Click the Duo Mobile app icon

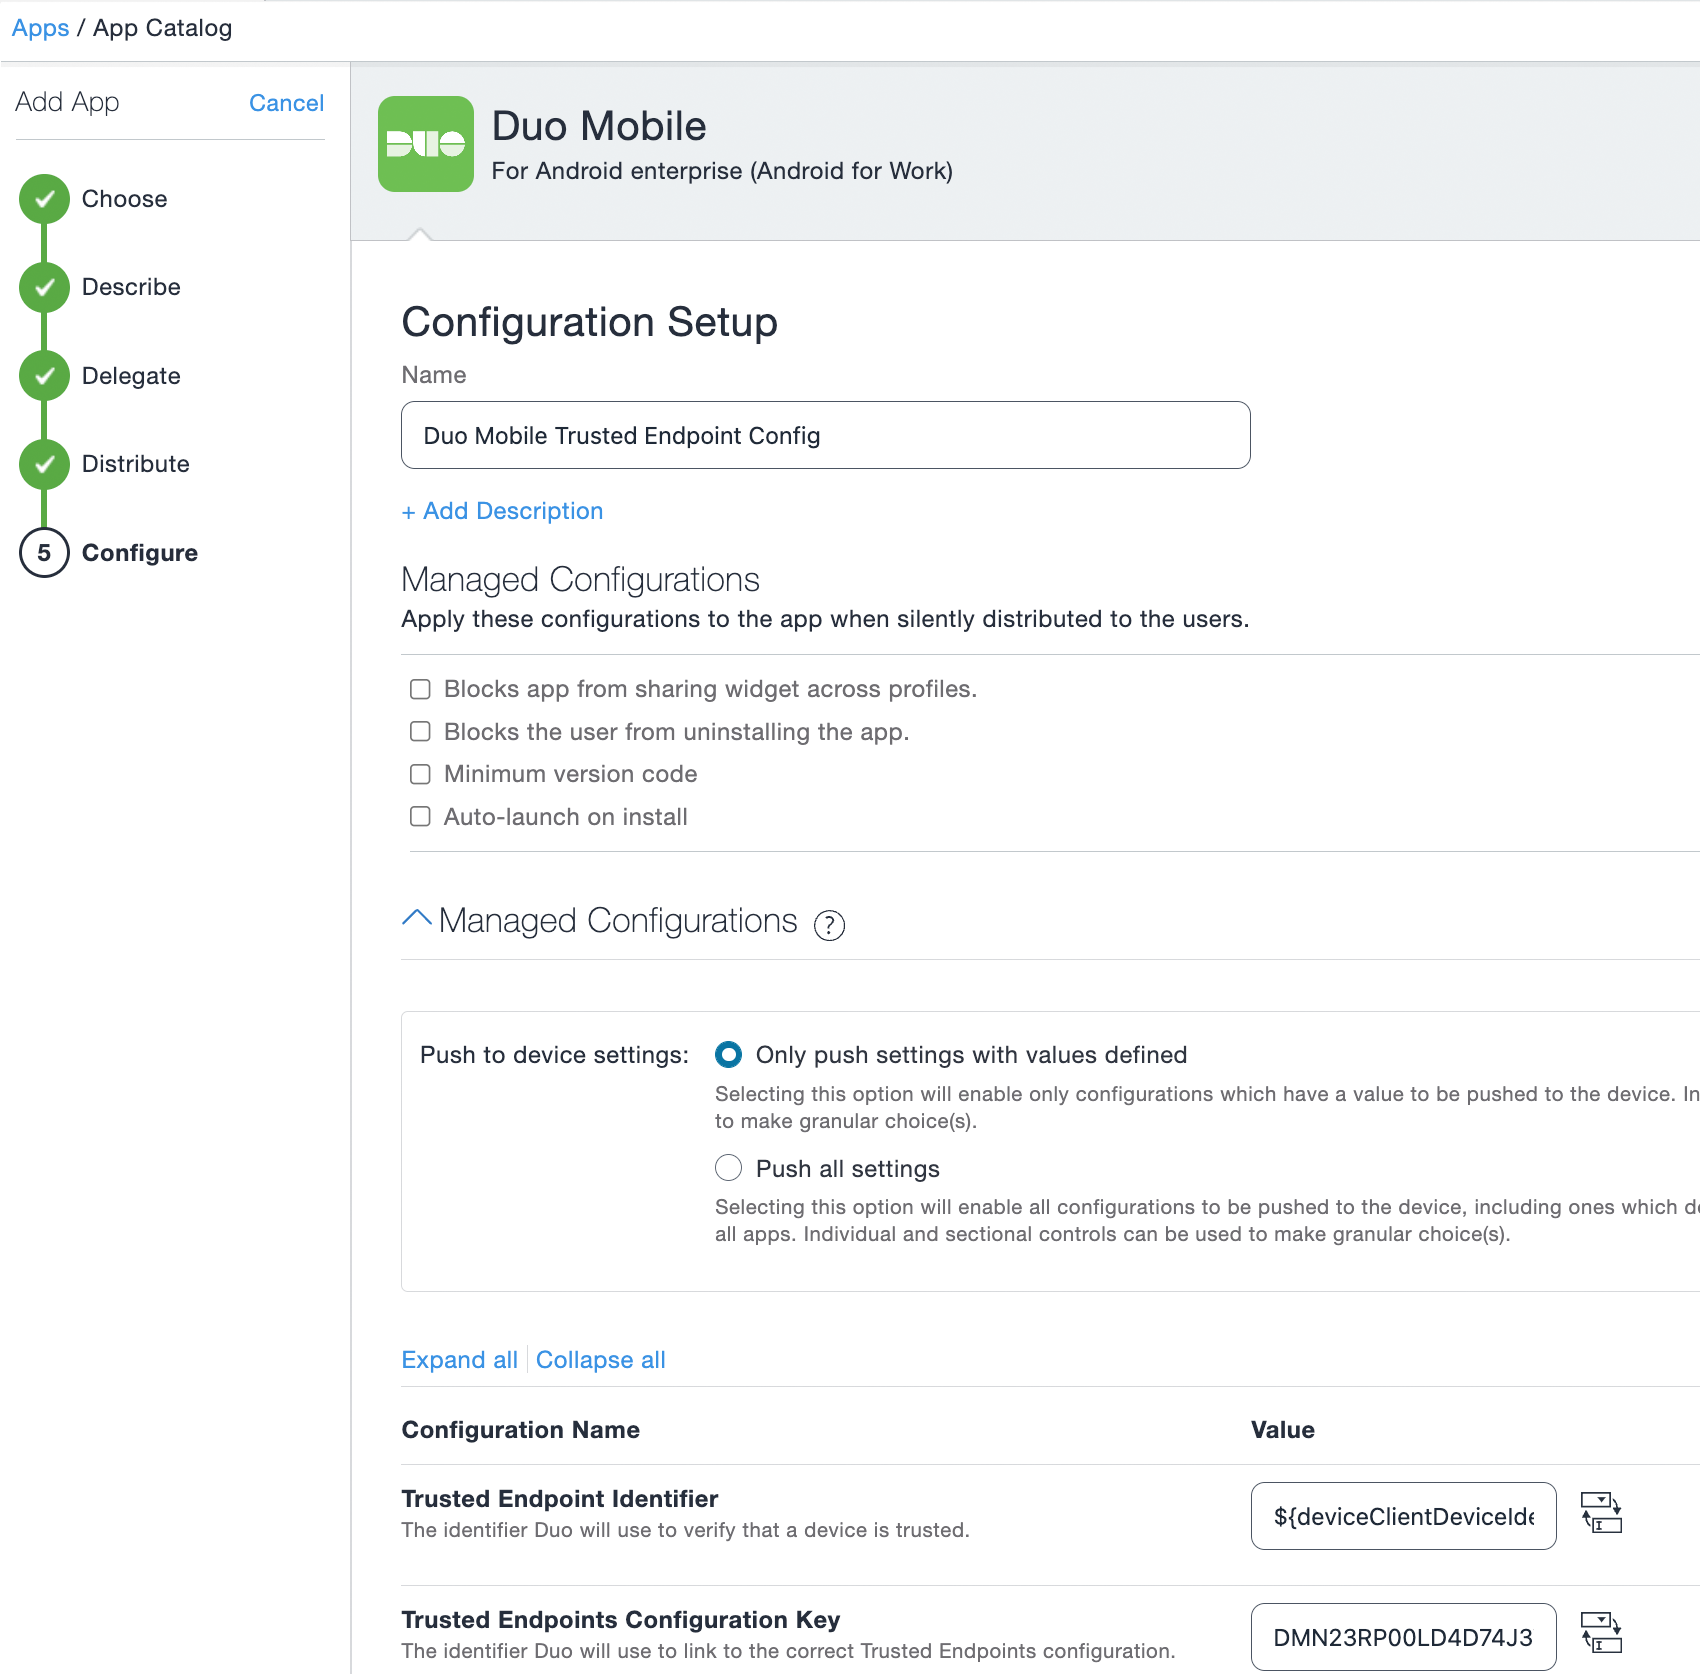point(425,142)
